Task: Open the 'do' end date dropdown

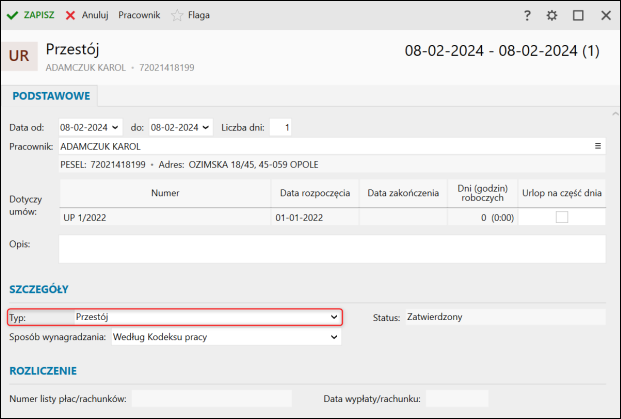Action: [206, 128]
